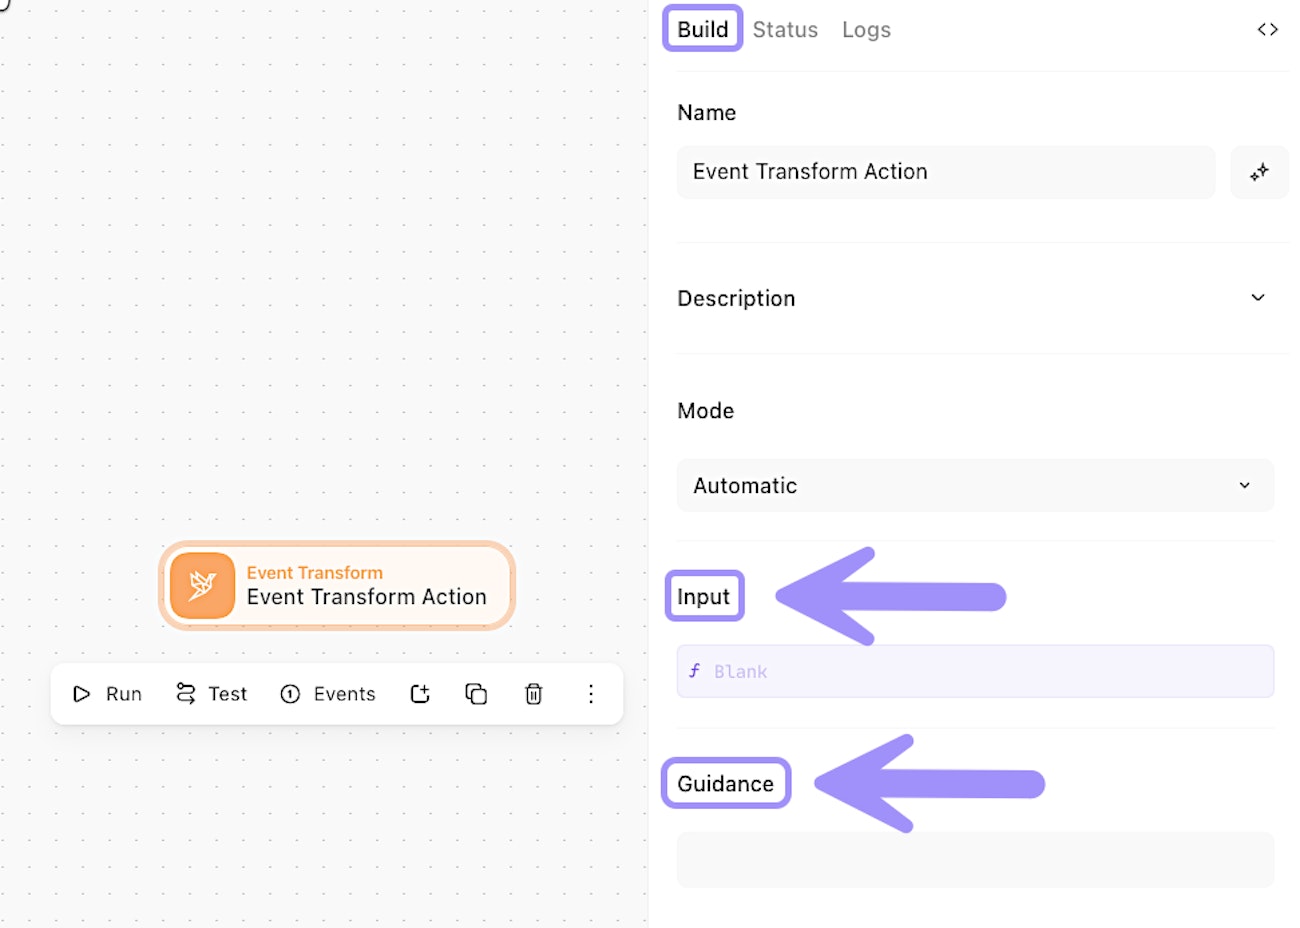1300x928 pixels.
Task: Click the sparkle AI rename icon
Action: pos(1259,172)
